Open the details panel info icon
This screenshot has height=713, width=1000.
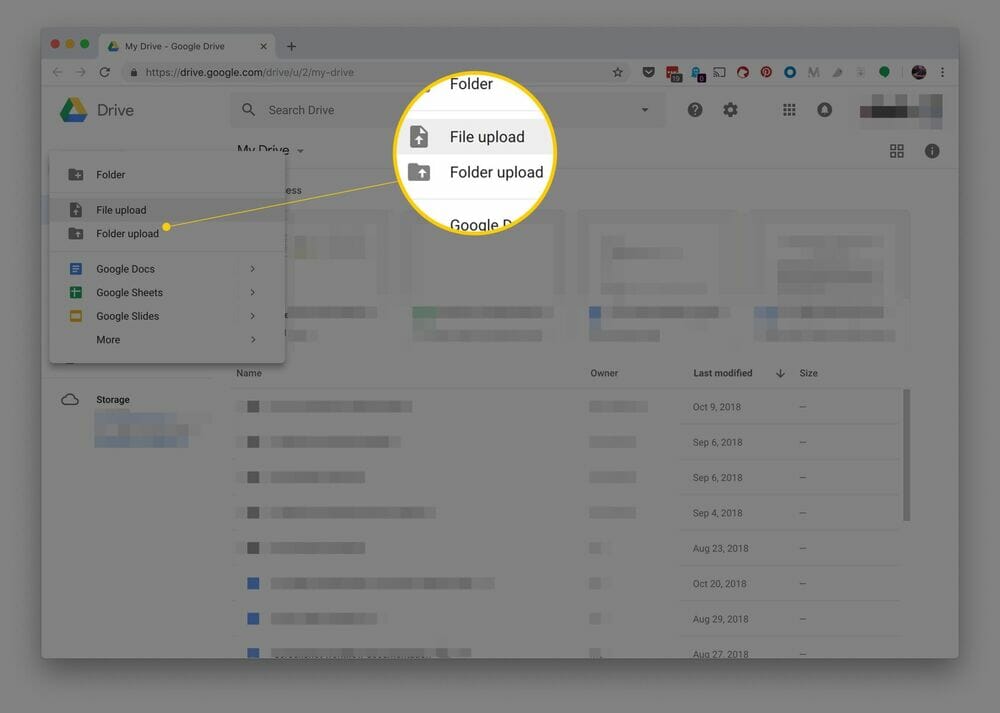[x=932, y=150]
